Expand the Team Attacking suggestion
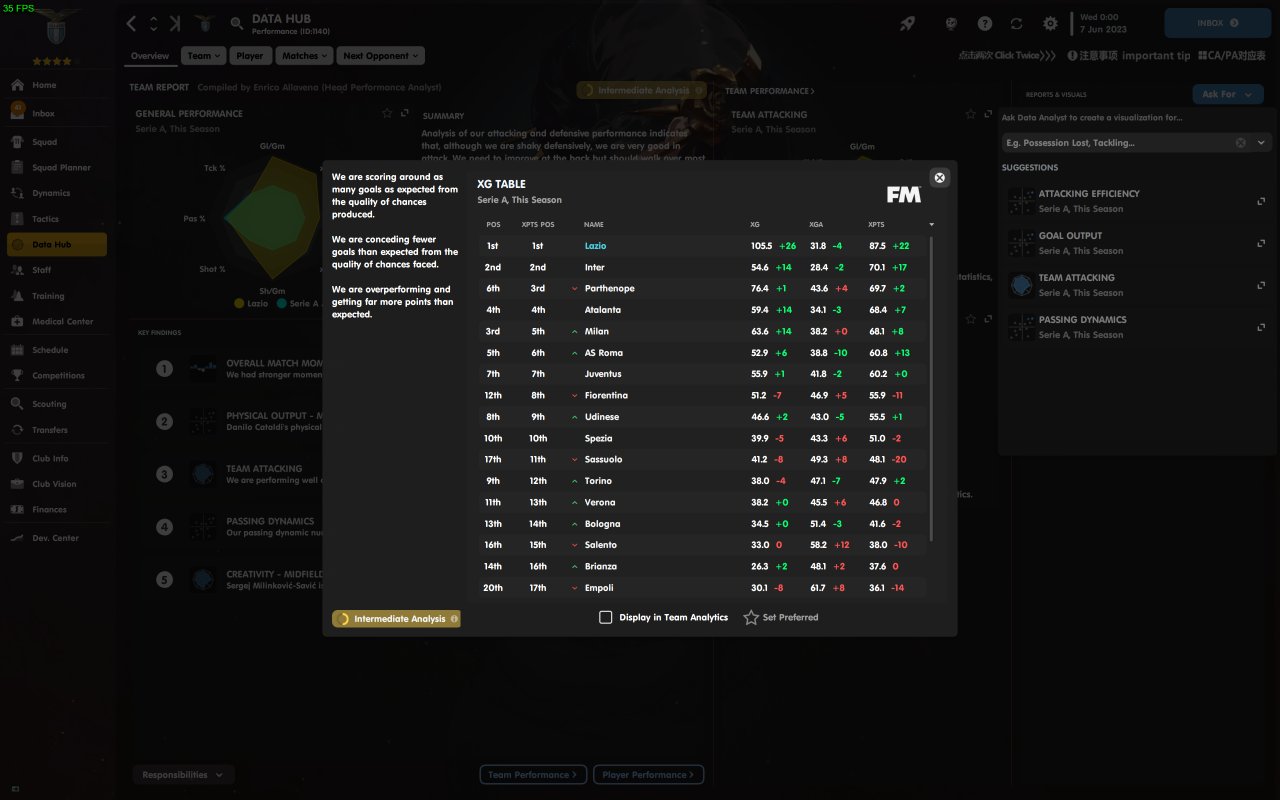Image resolution: width=1280 pixels, height=800 pixels. pyautogui.click(x=1261, y=285)
